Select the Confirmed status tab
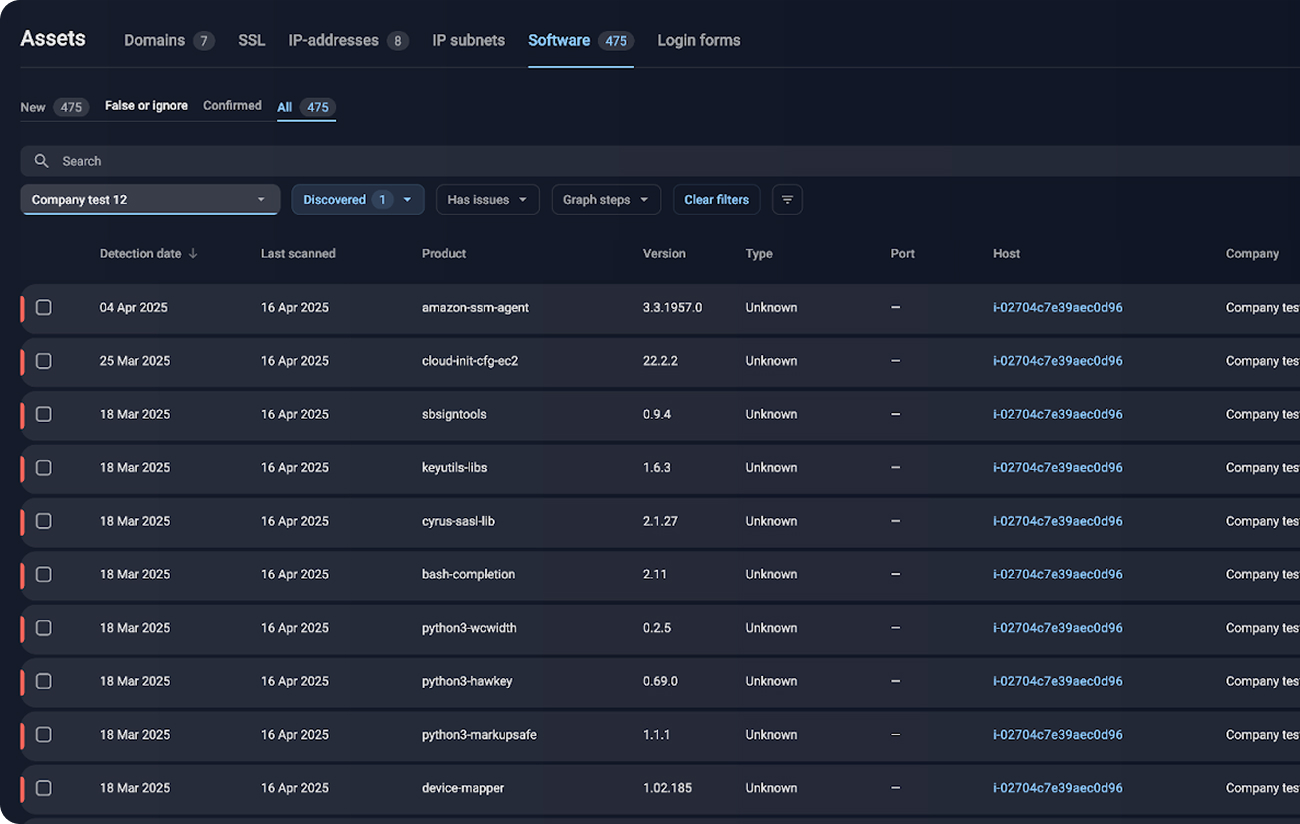This screenshot has height=824, width=1300. pos(232,106)
